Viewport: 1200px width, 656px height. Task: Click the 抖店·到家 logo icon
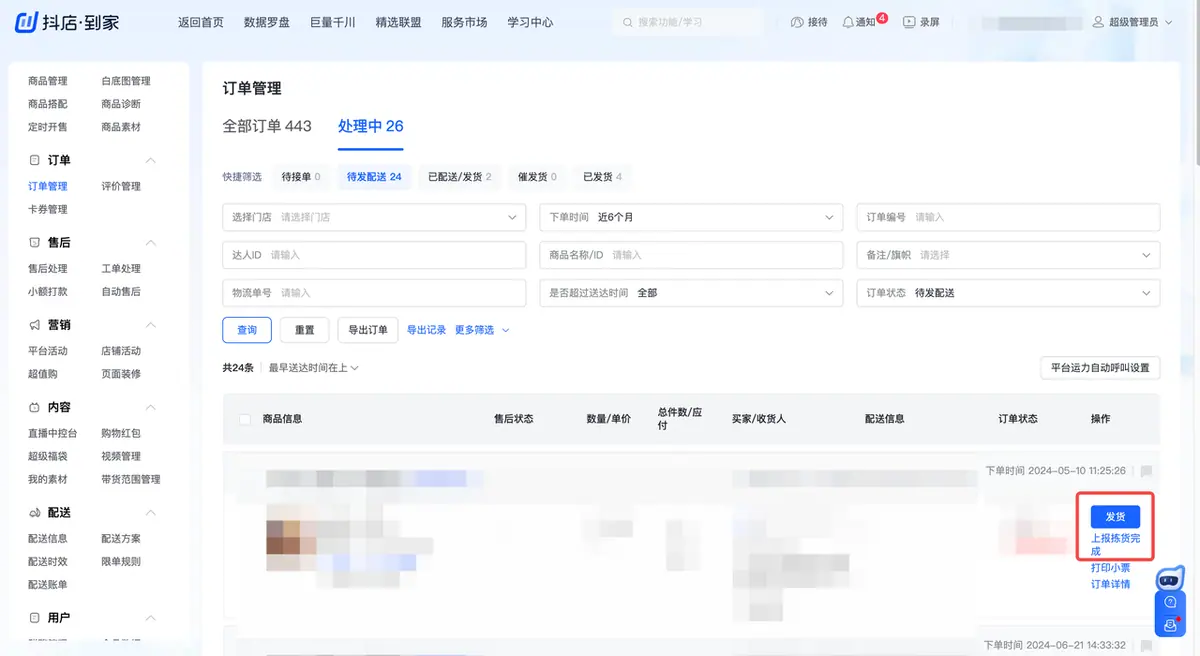pos(27,22)
